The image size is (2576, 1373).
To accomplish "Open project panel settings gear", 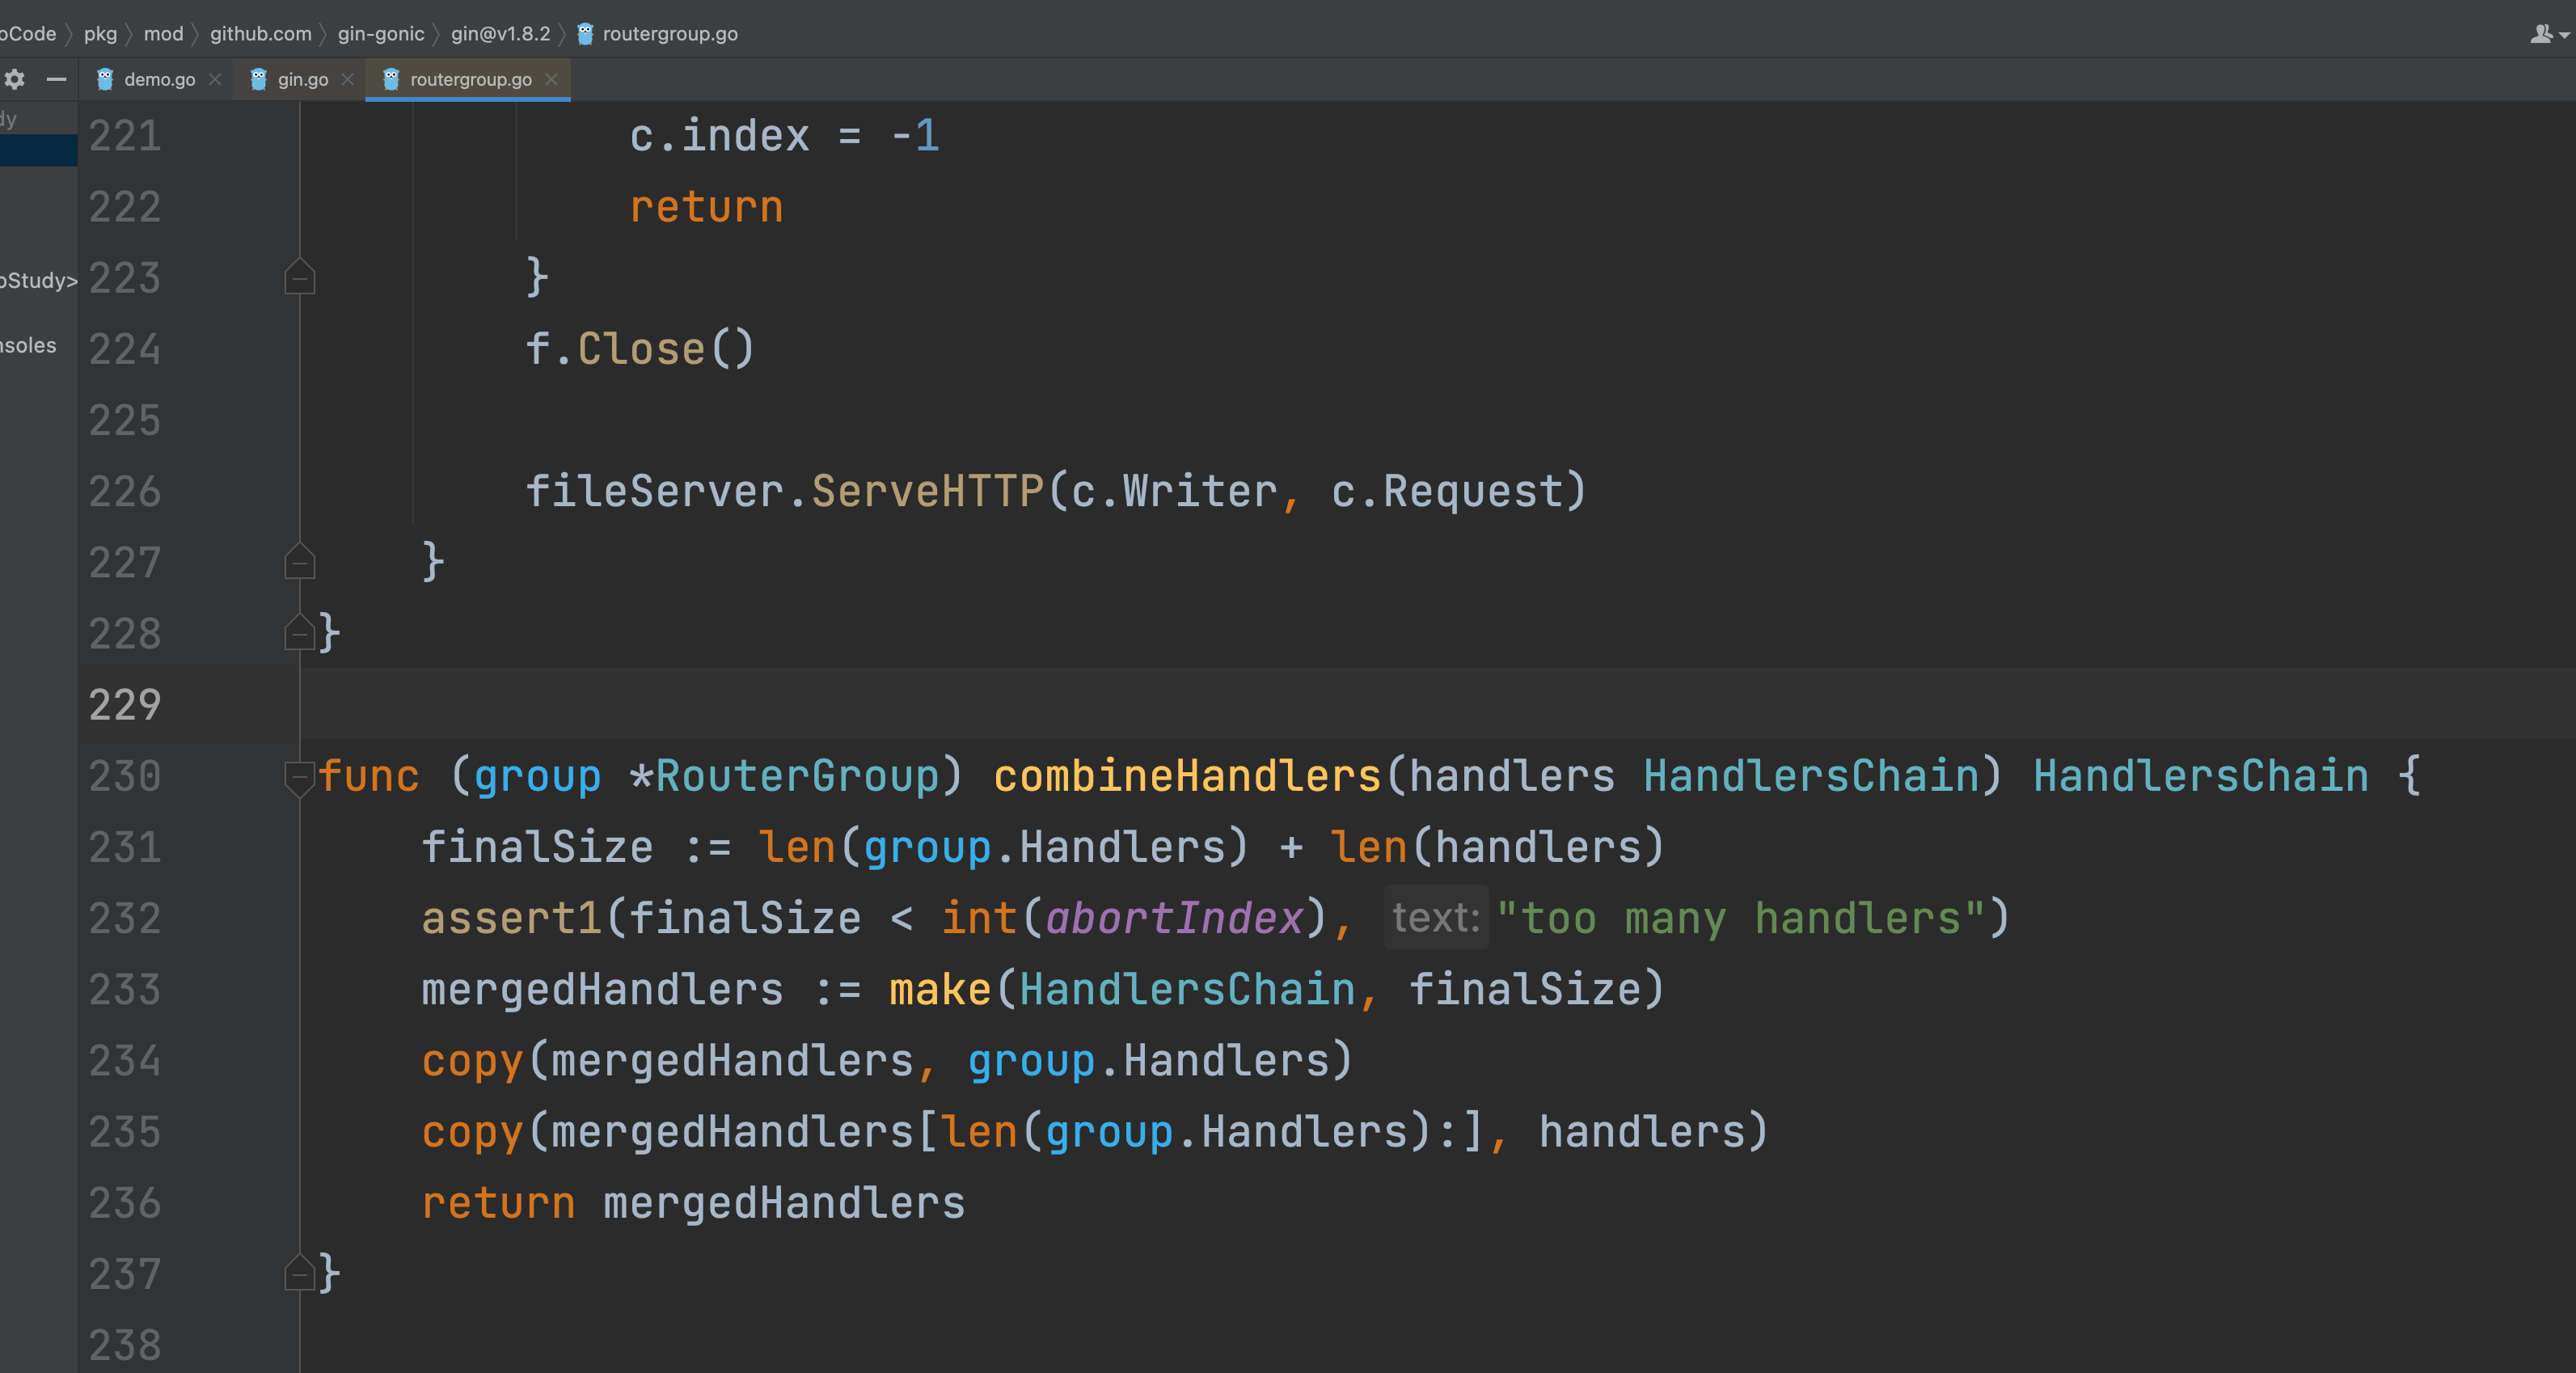I will pos(15,79).
